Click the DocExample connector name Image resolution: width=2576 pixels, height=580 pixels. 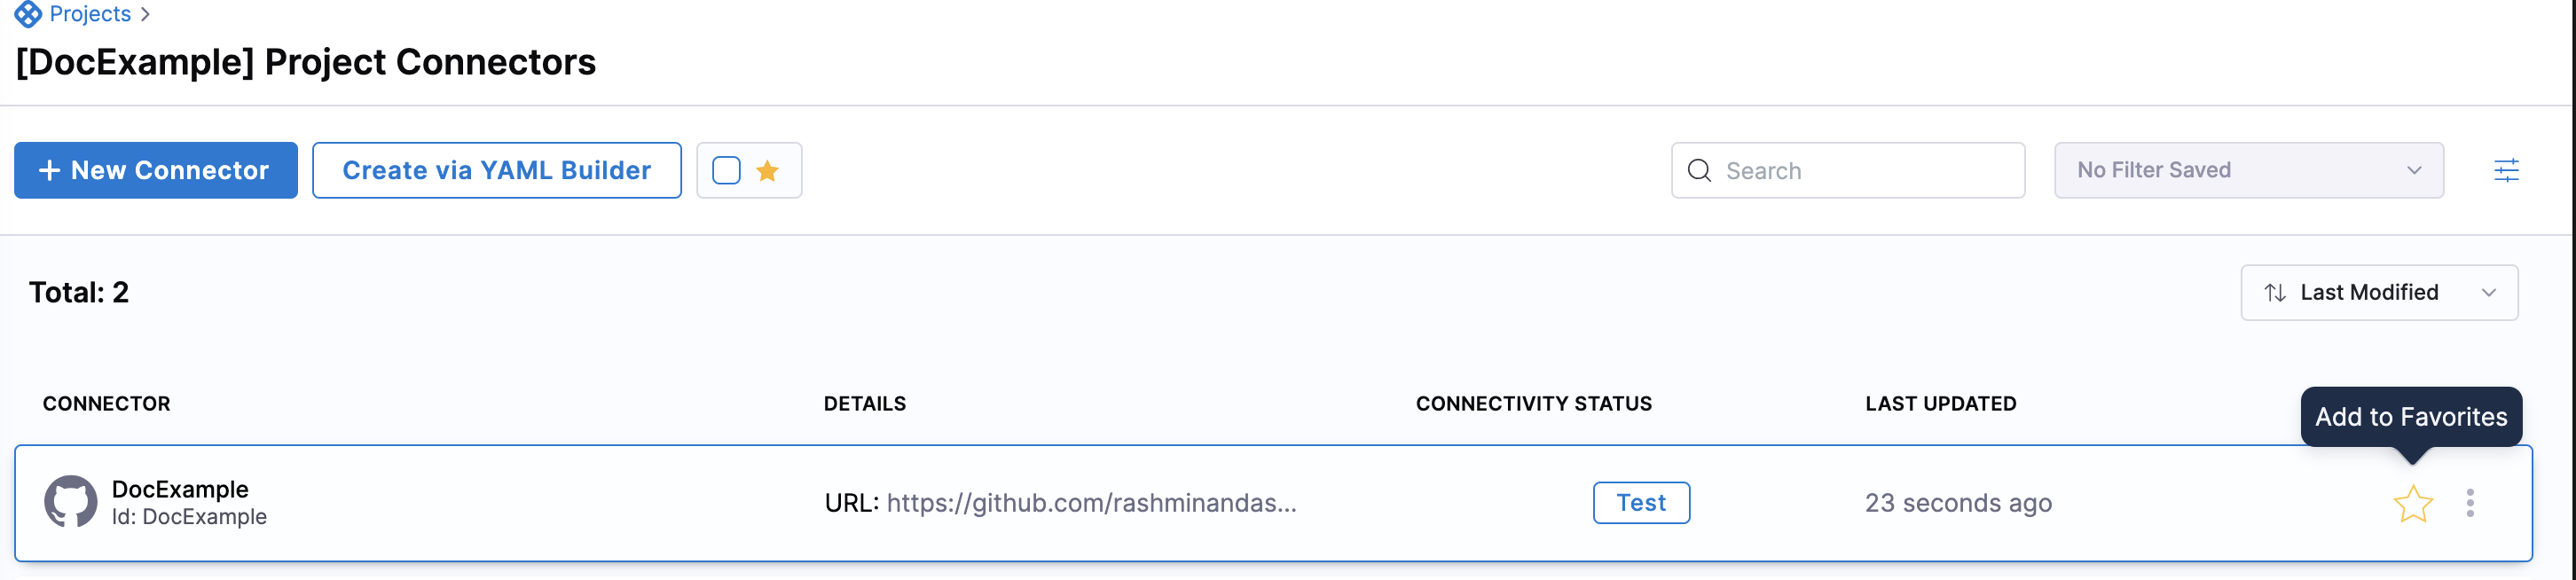(180, 489)
